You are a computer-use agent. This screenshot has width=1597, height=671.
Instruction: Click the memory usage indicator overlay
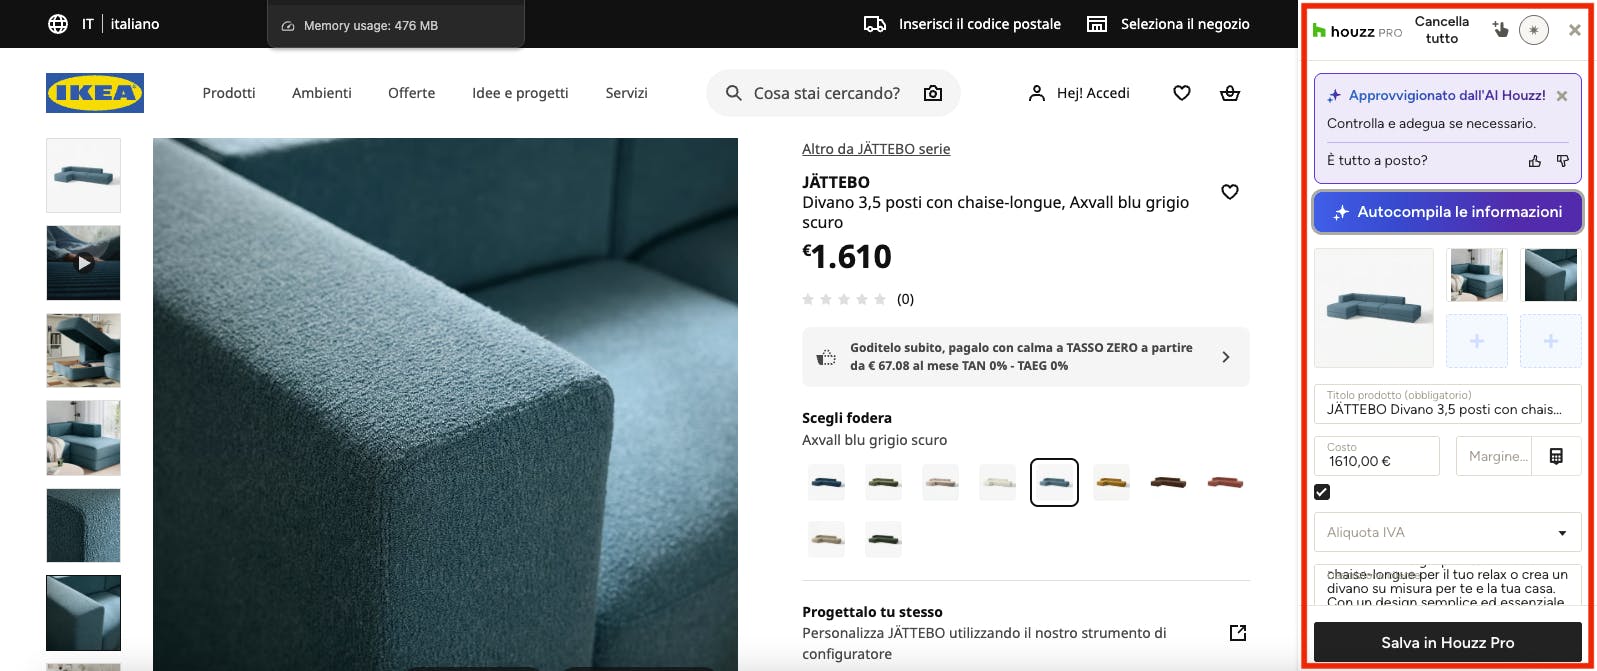point(396,25)
